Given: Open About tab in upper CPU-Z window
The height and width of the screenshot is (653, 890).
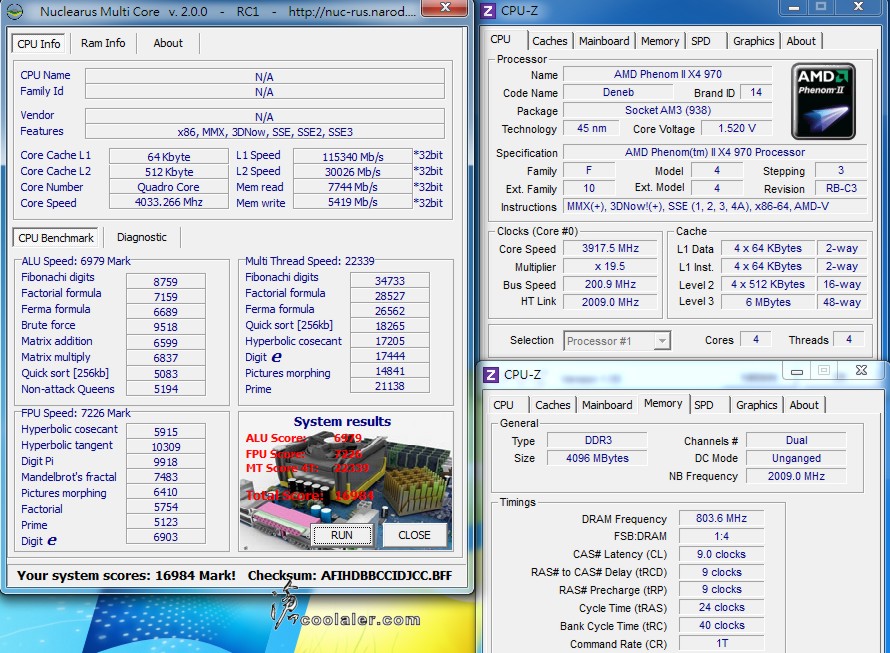Looking at the screenshot, I should (801, 41).
